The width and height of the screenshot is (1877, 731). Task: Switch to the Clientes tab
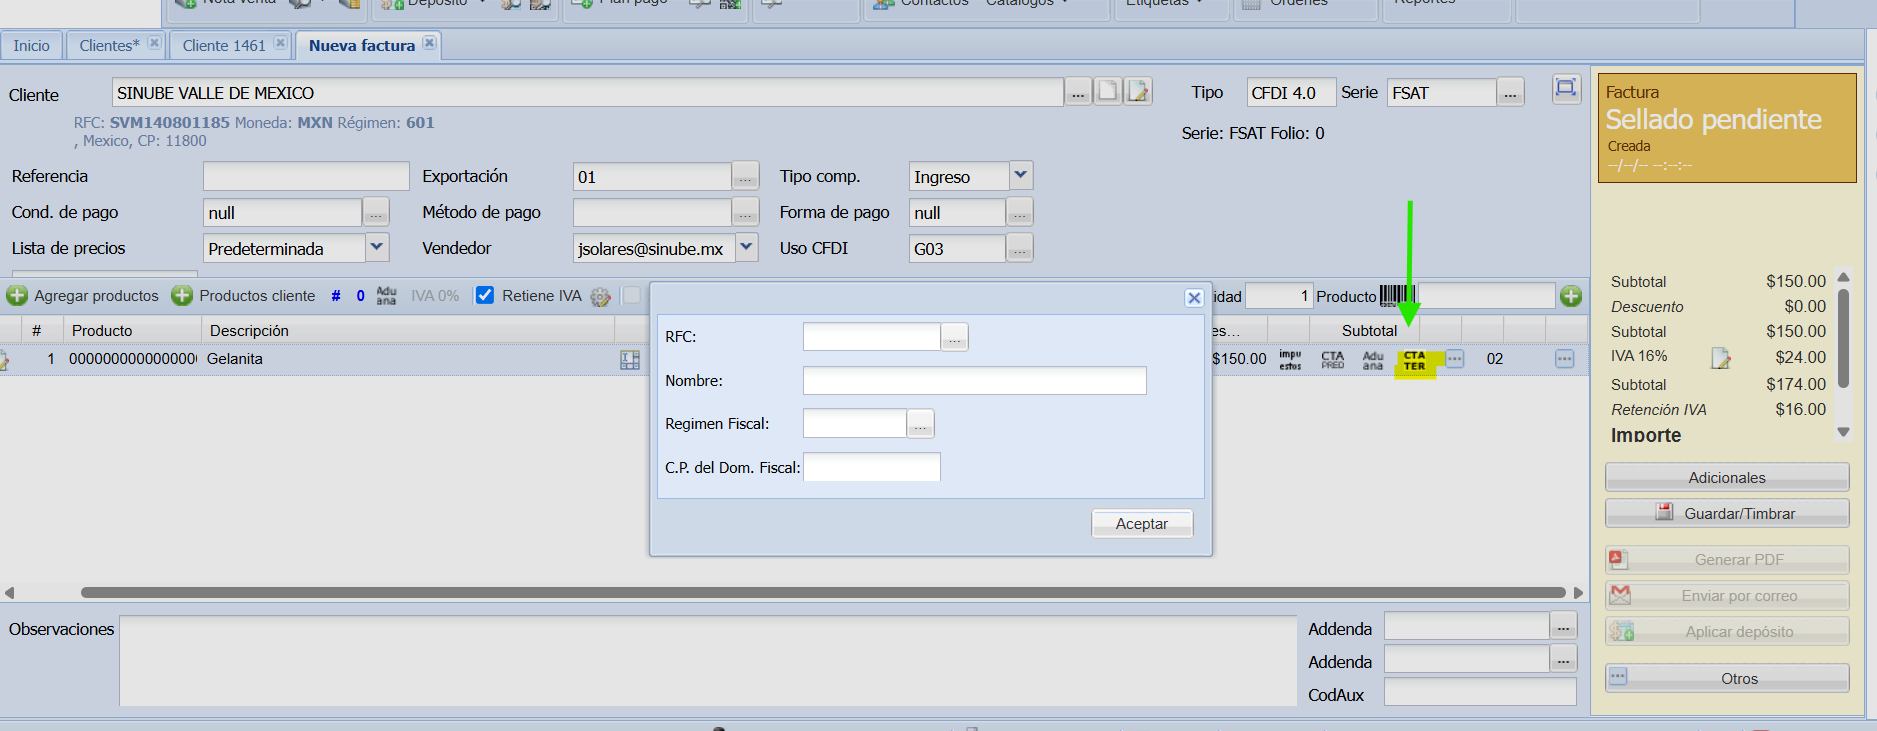[x=109, y=45]
